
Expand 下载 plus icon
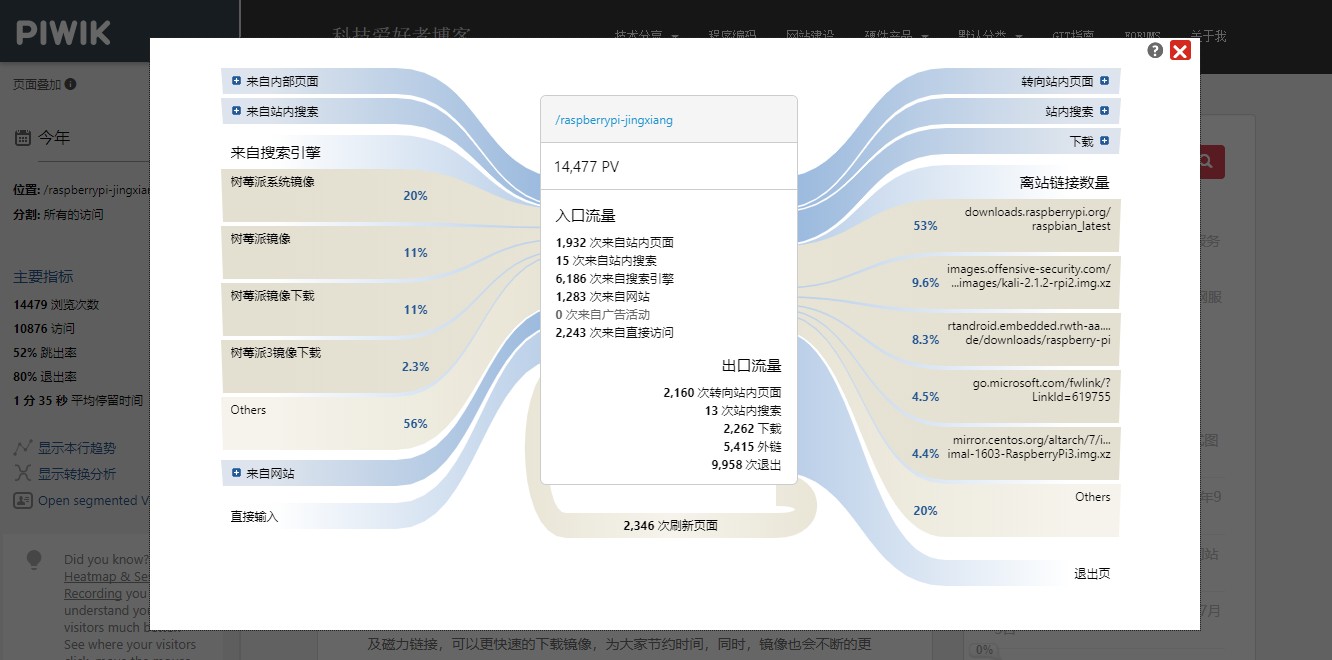point(1104,141)
